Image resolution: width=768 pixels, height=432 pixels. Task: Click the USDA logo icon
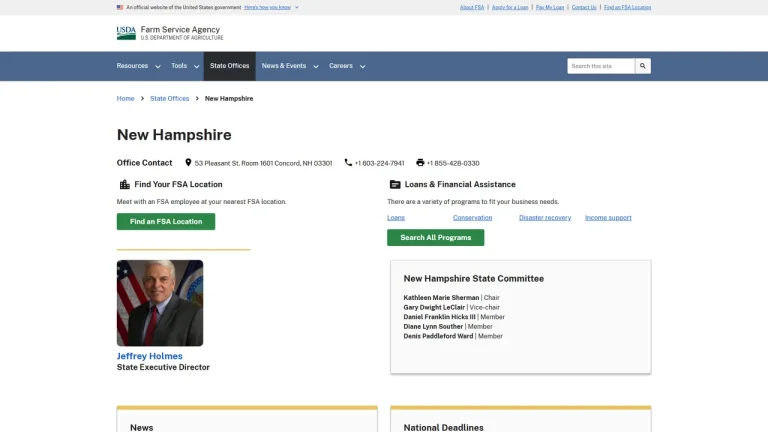point(126,33)
